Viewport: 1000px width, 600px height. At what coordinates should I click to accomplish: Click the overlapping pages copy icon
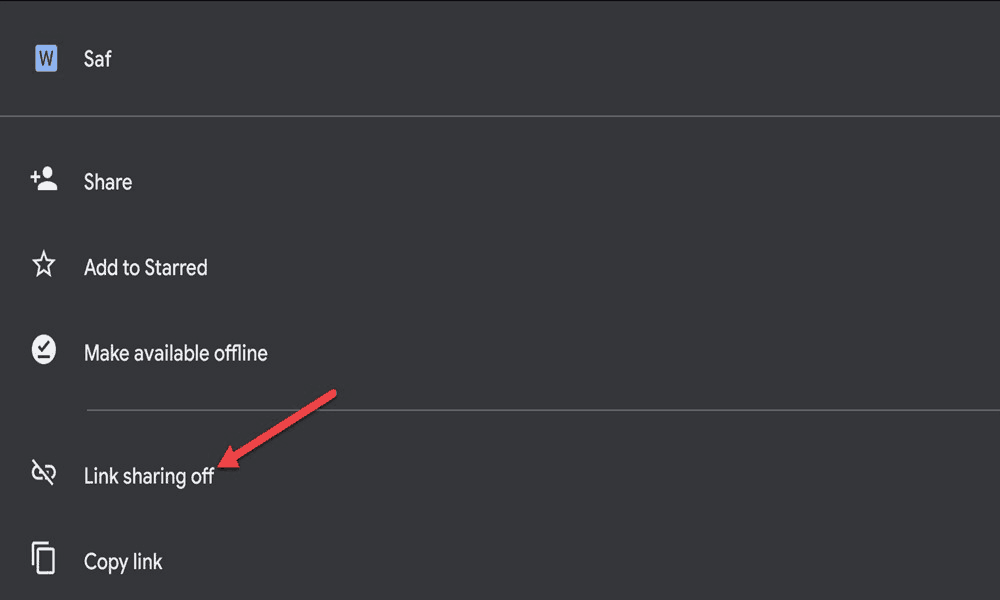(43, 558)
